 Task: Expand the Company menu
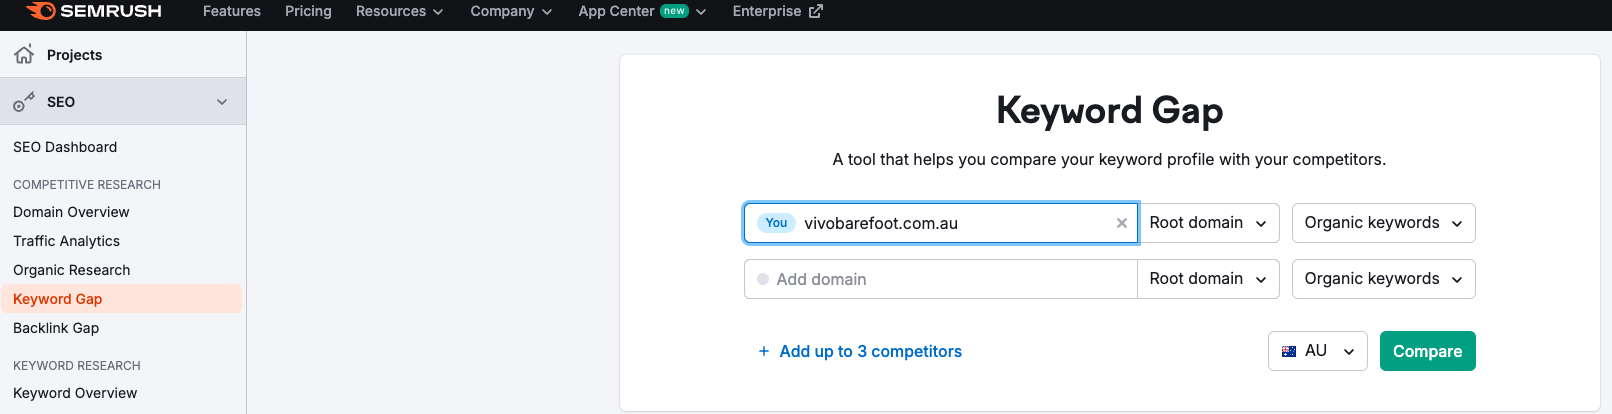(511, 11)
